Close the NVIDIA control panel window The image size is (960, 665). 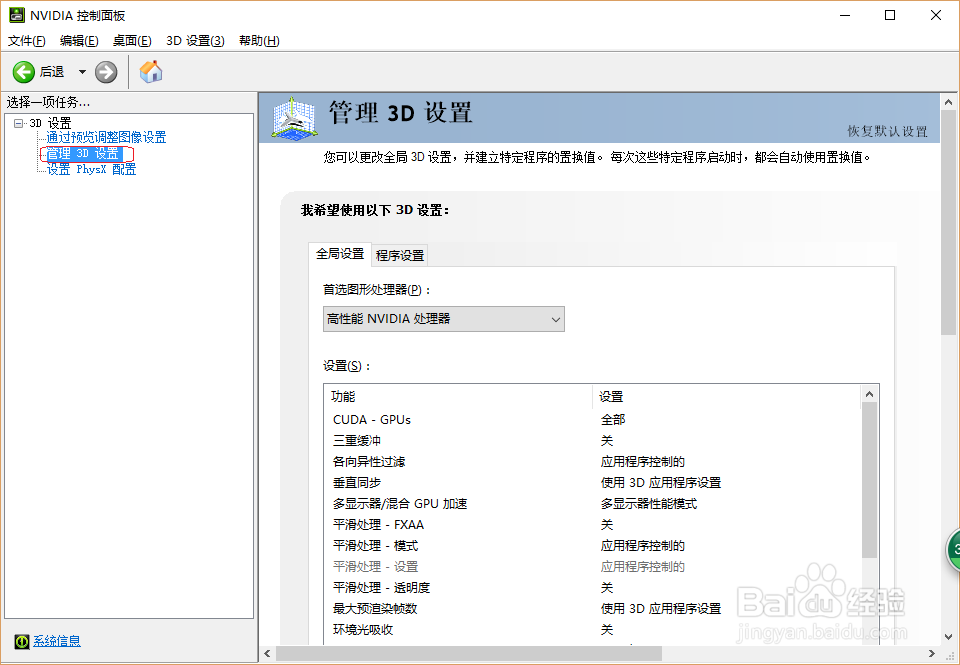click(x=936, y=15)
